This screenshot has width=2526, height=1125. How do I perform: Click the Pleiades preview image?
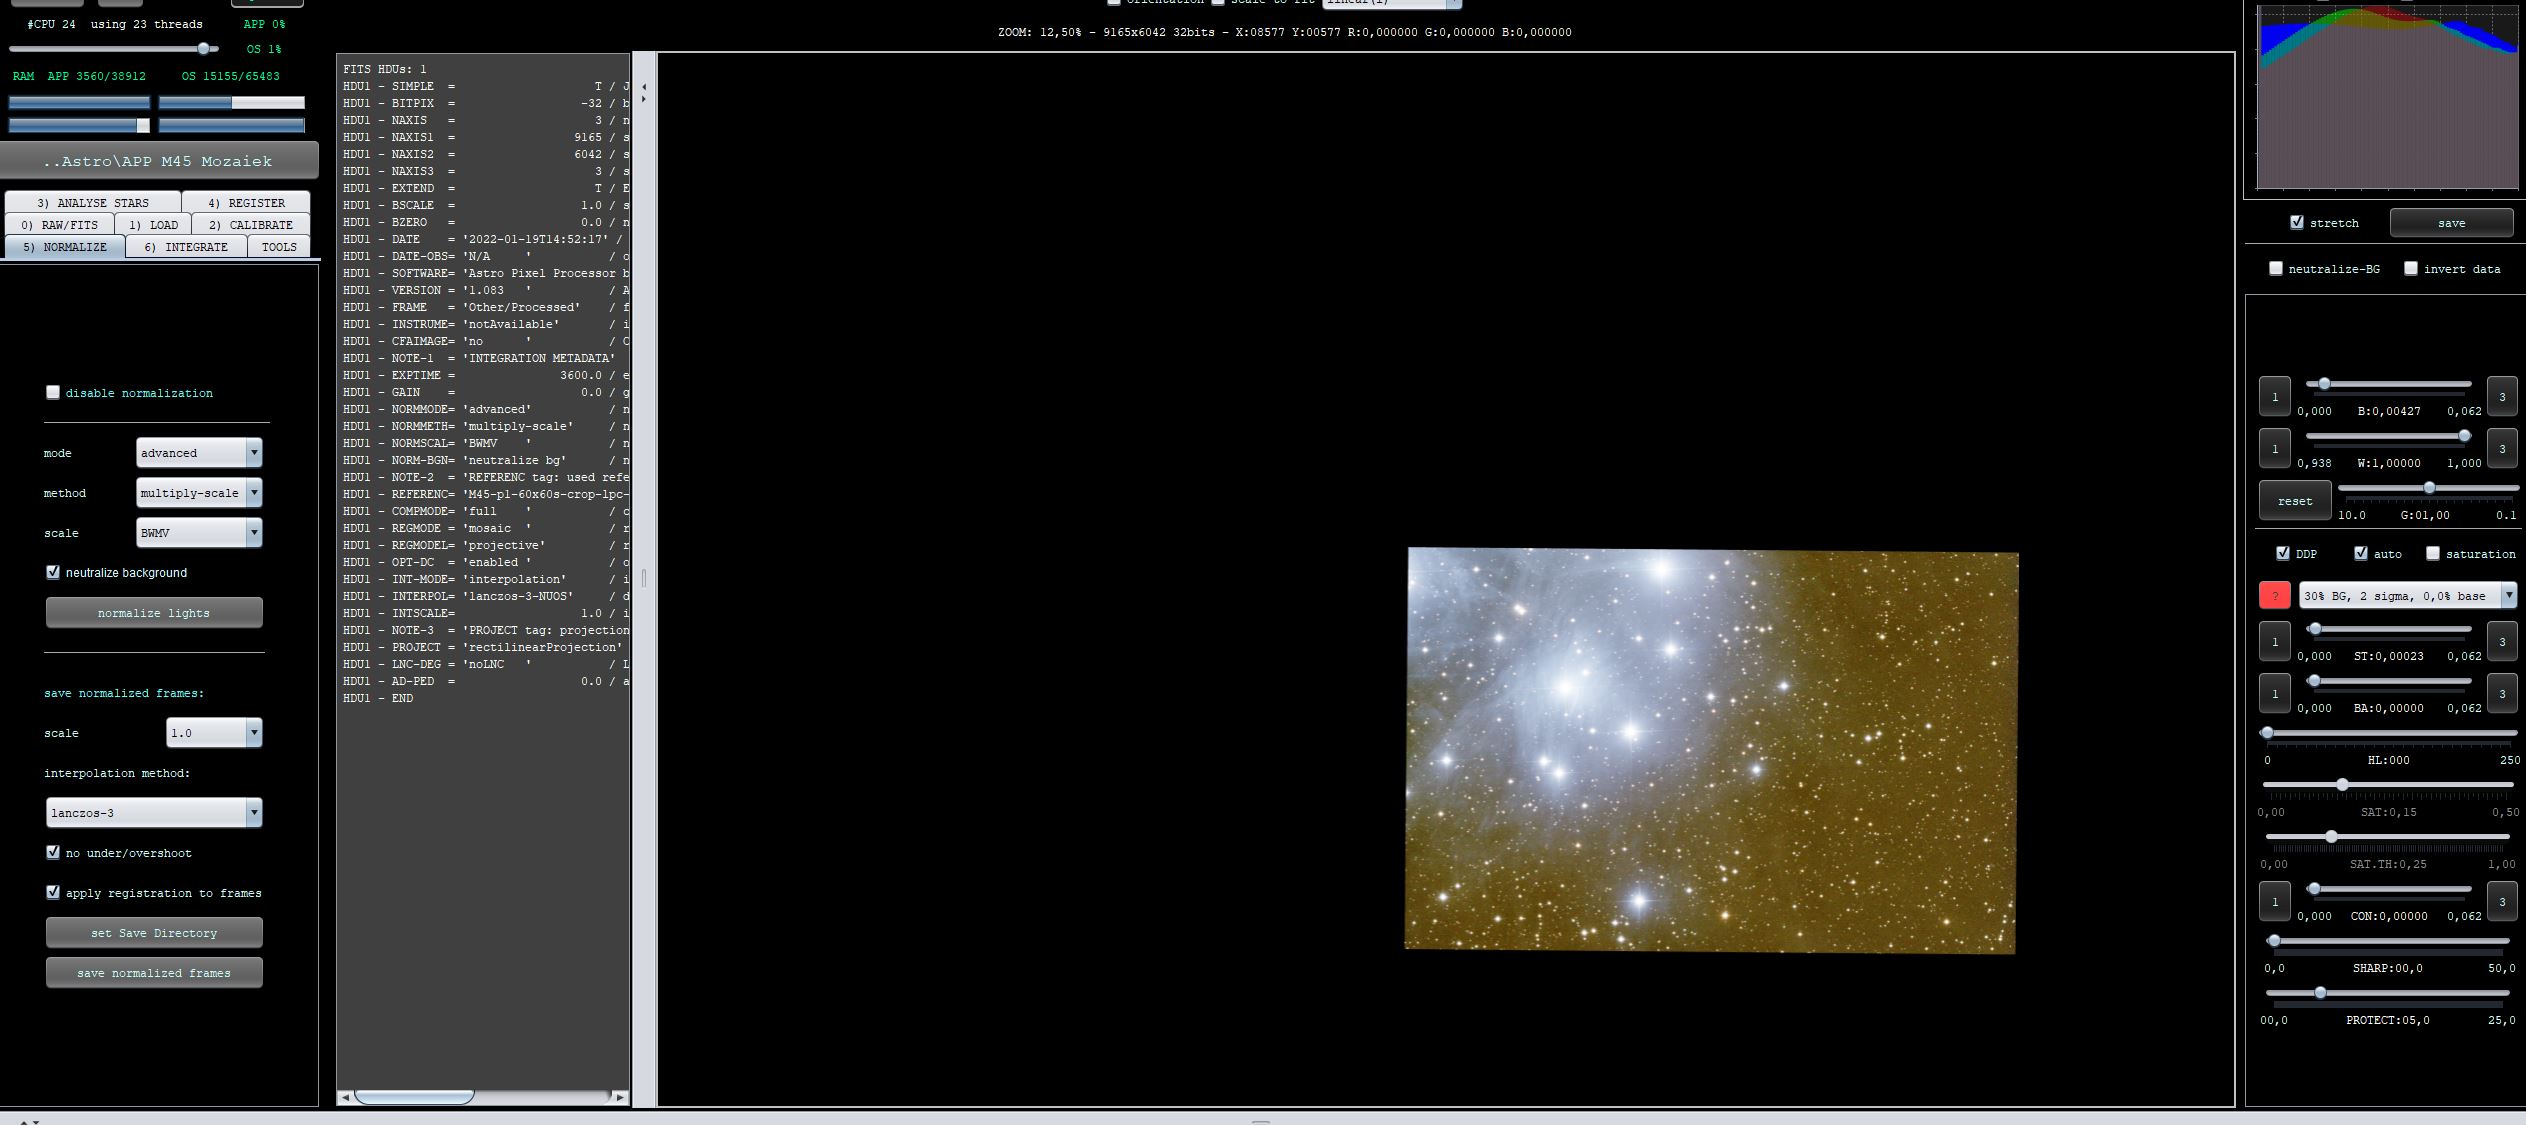coord(1710,750)
